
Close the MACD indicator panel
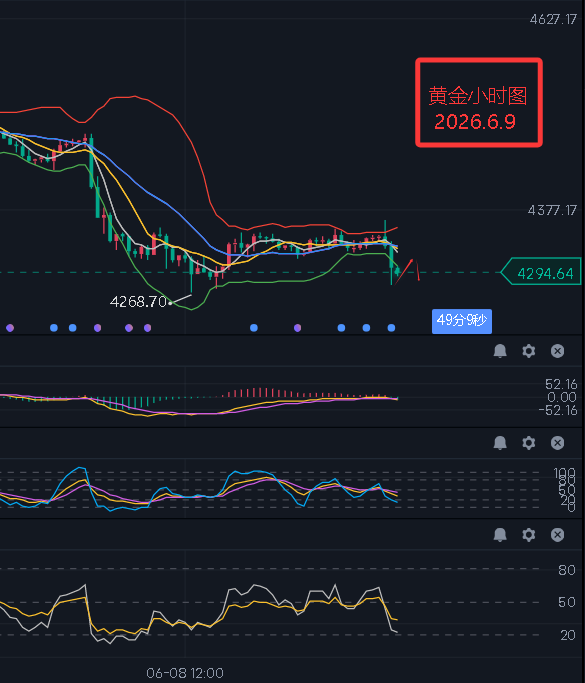[558, 351]
